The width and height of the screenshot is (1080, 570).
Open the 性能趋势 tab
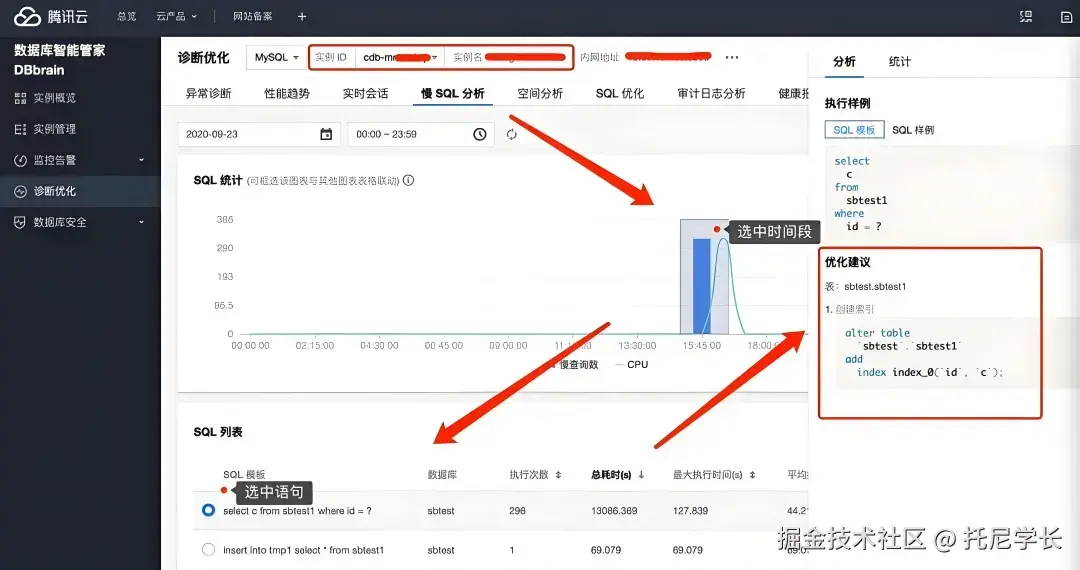[x=287, y=94]
